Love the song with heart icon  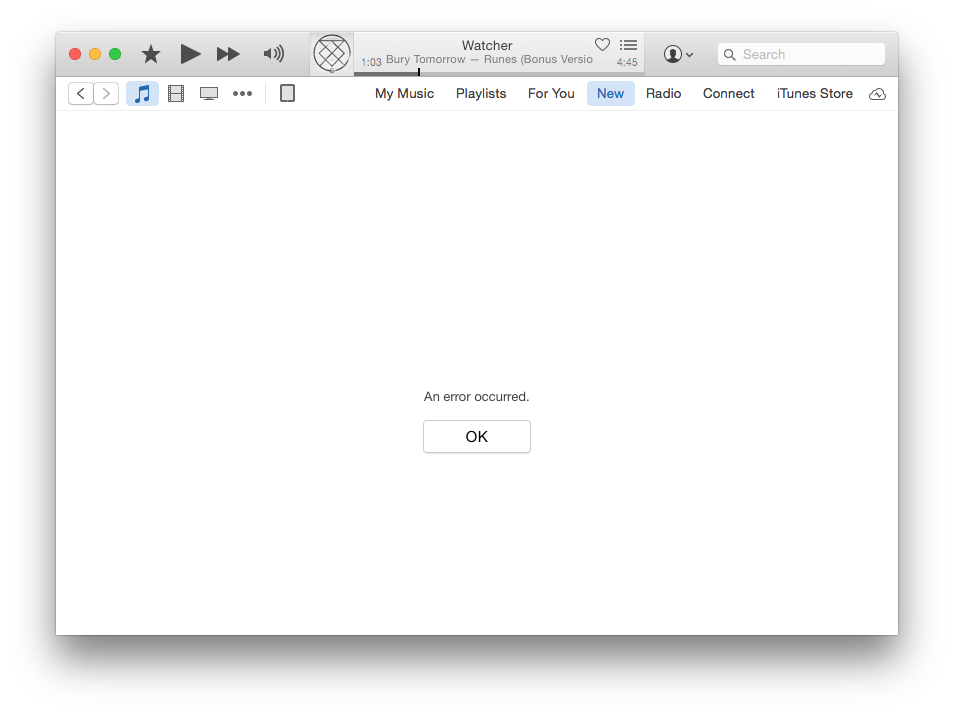tap(602, 44)
